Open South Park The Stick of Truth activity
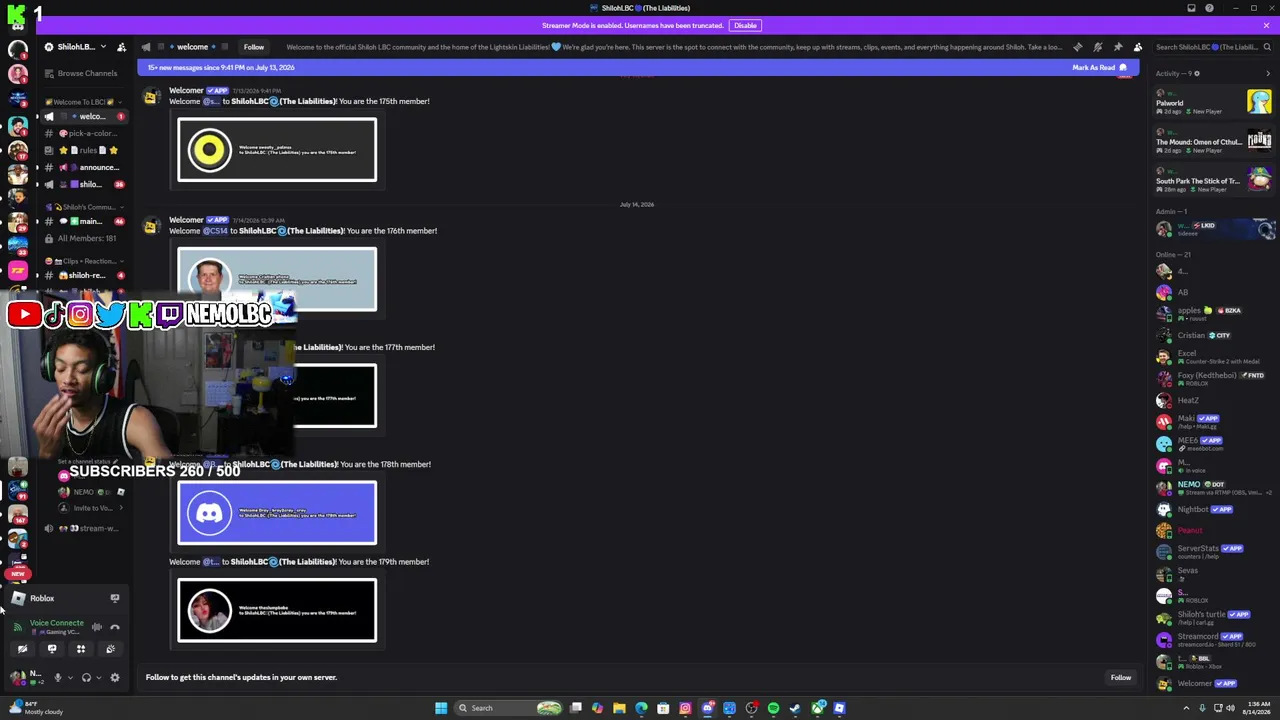The width and height of the screenshot is (1280, 720). pos(1213,181)
